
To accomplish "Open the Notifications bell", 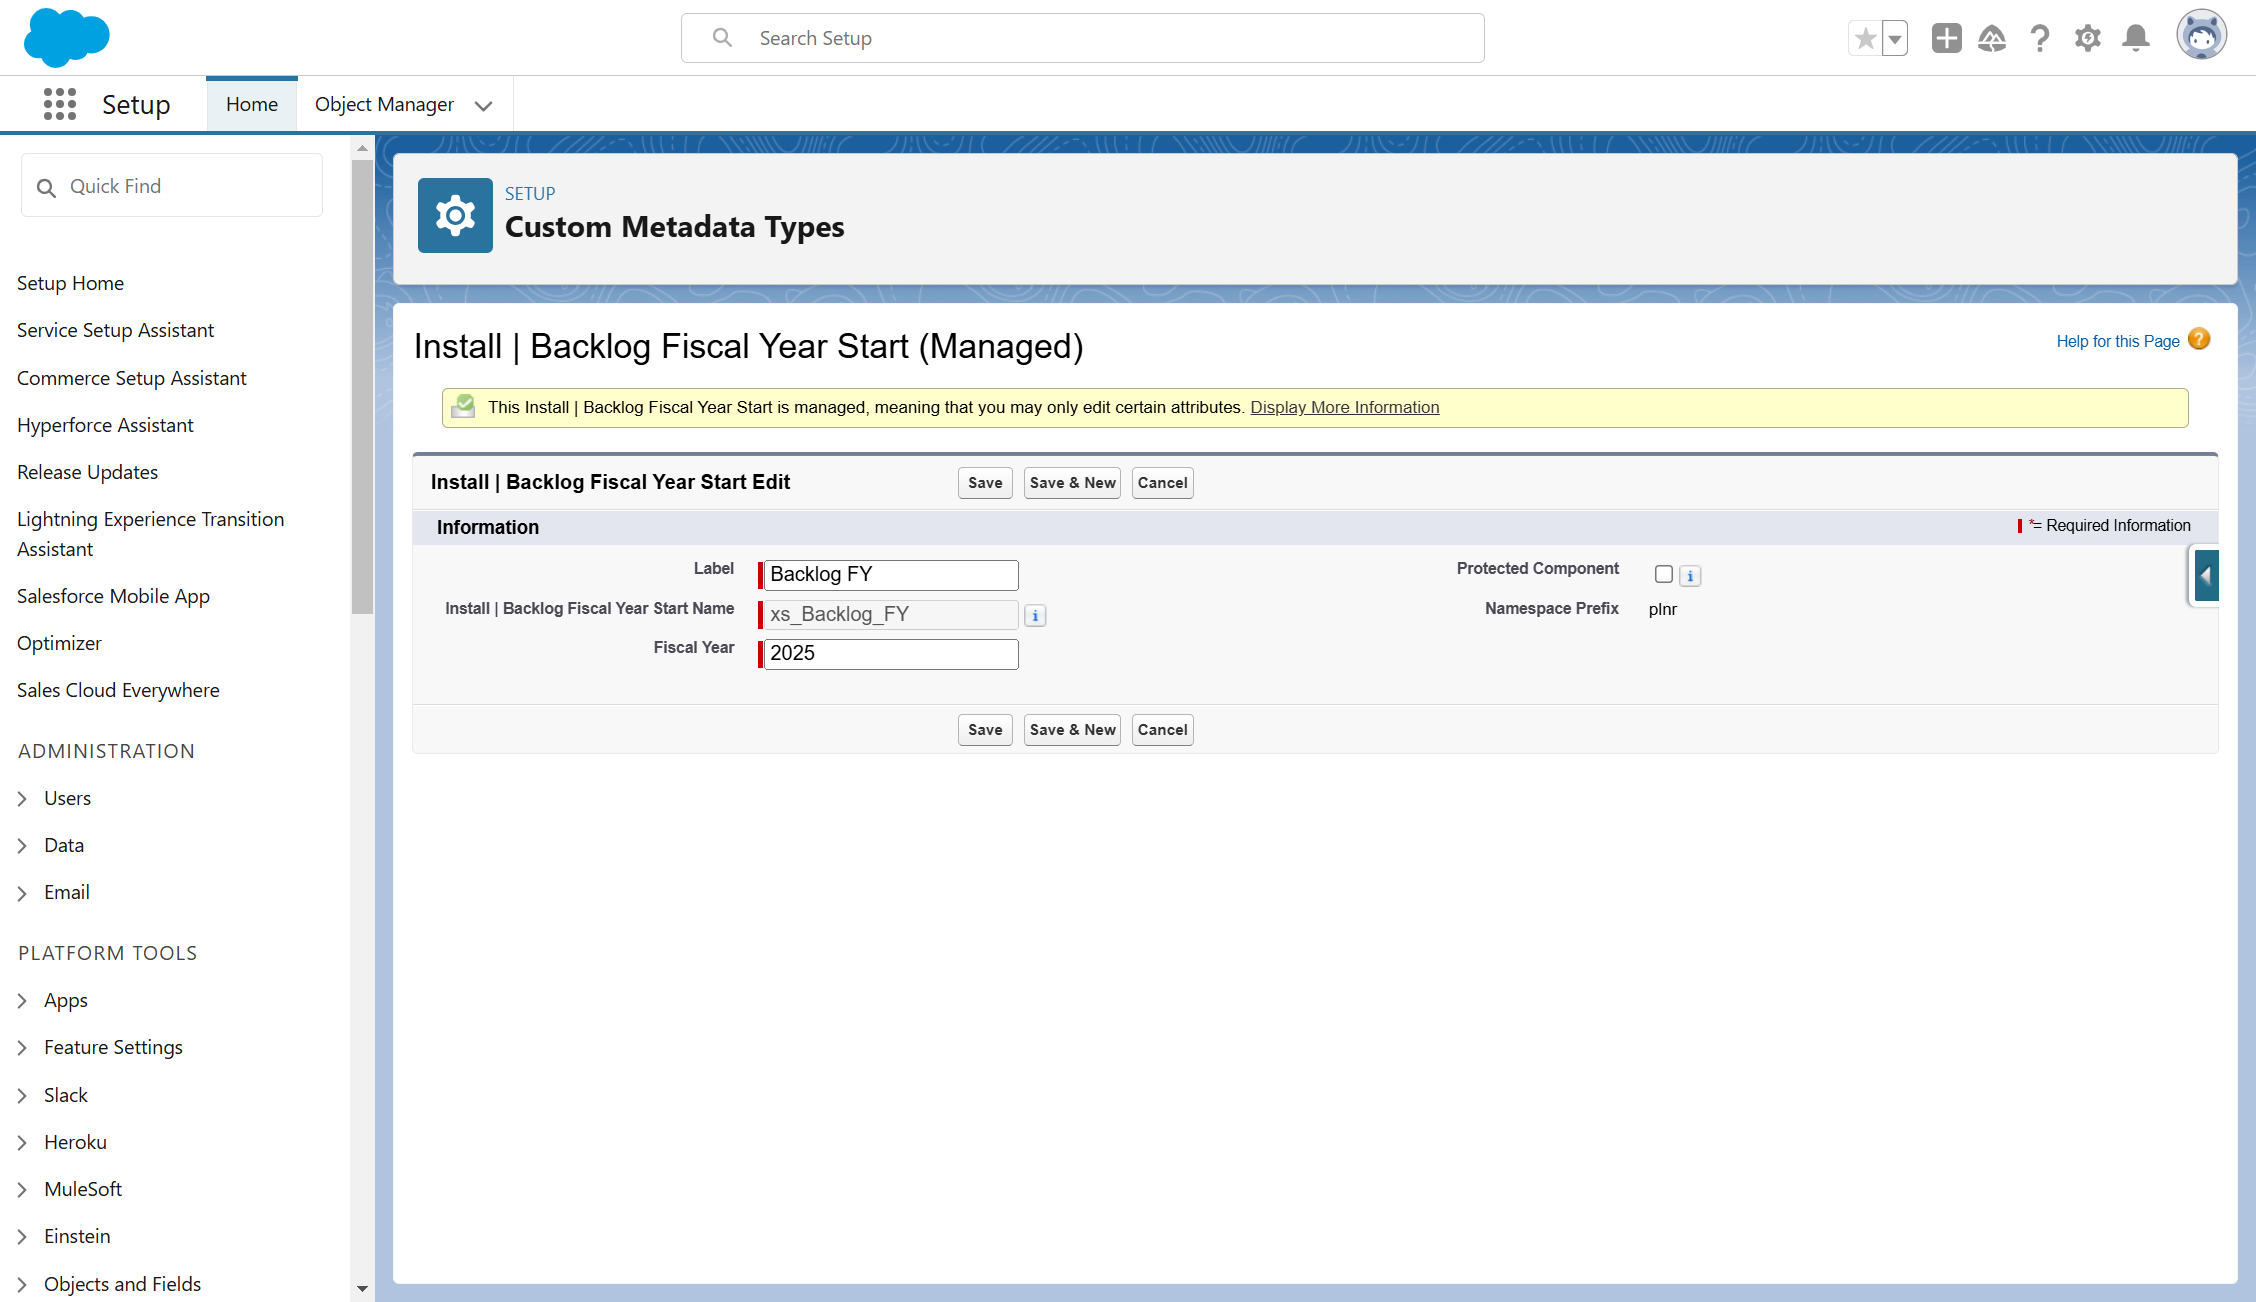I will coord(2136,39).
